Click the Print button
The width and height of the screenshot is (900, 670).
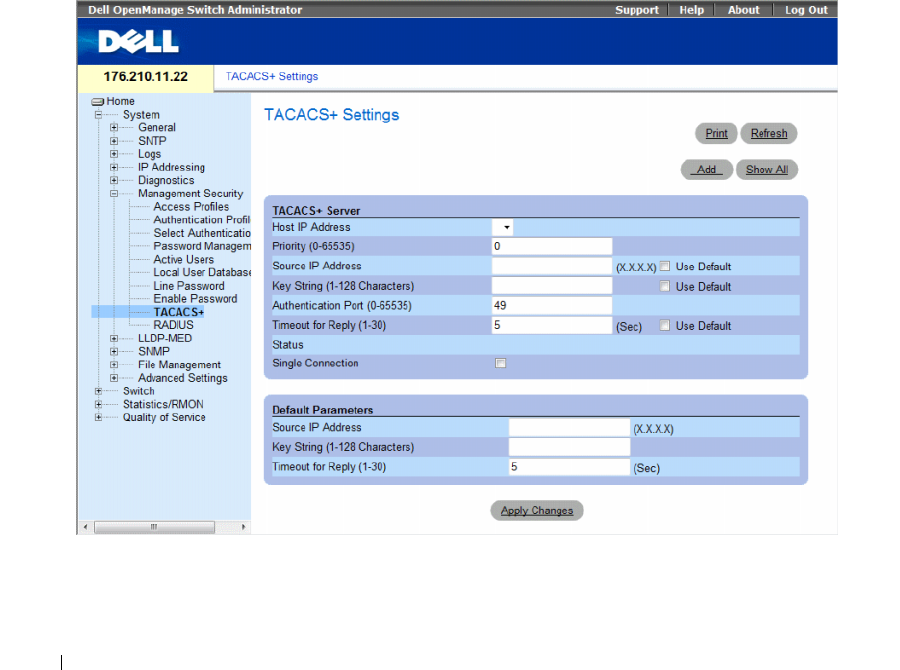(716, 133)
